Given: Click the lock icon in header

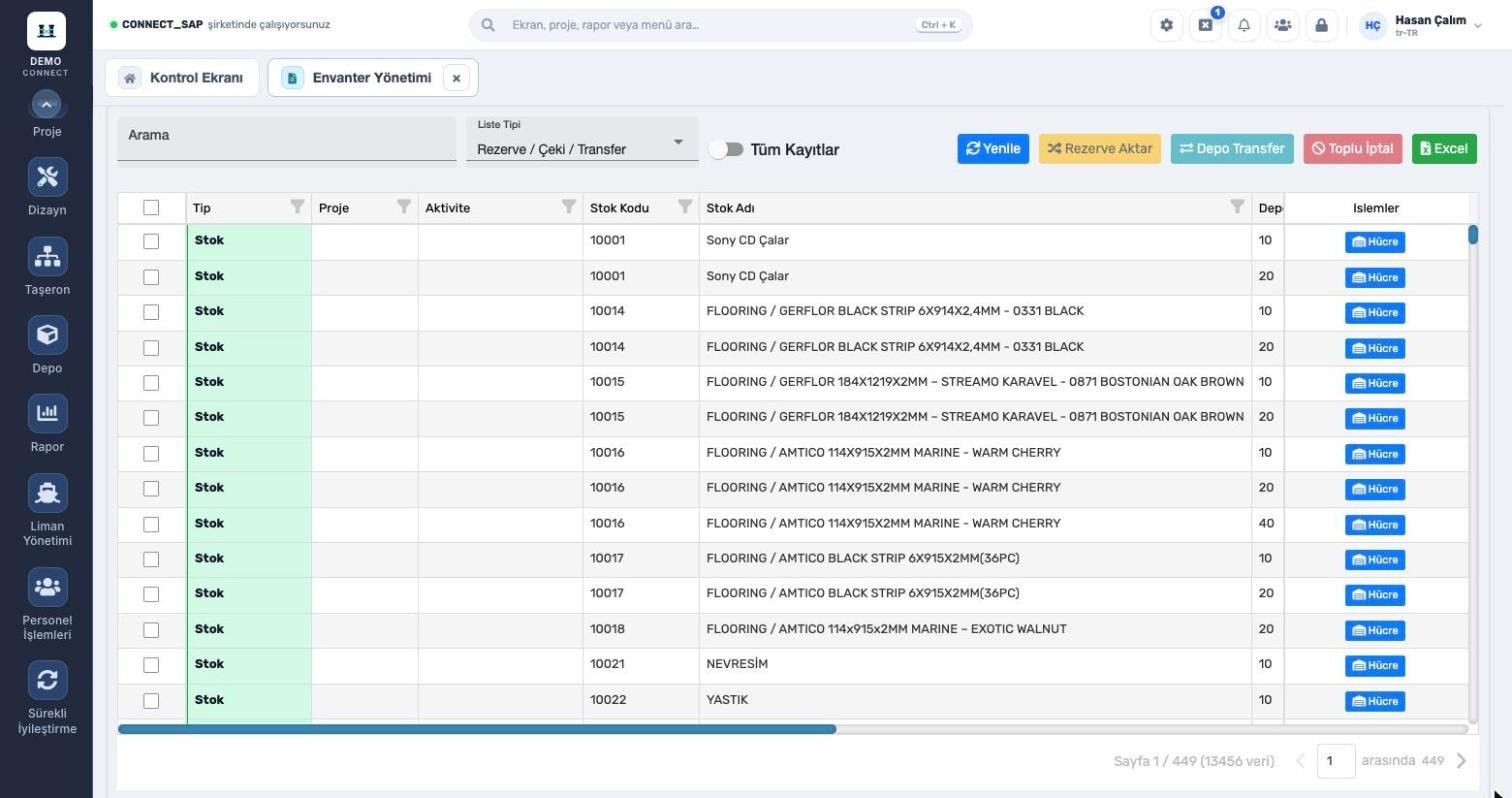Looking at the screenshot, I should [1321, 26].
